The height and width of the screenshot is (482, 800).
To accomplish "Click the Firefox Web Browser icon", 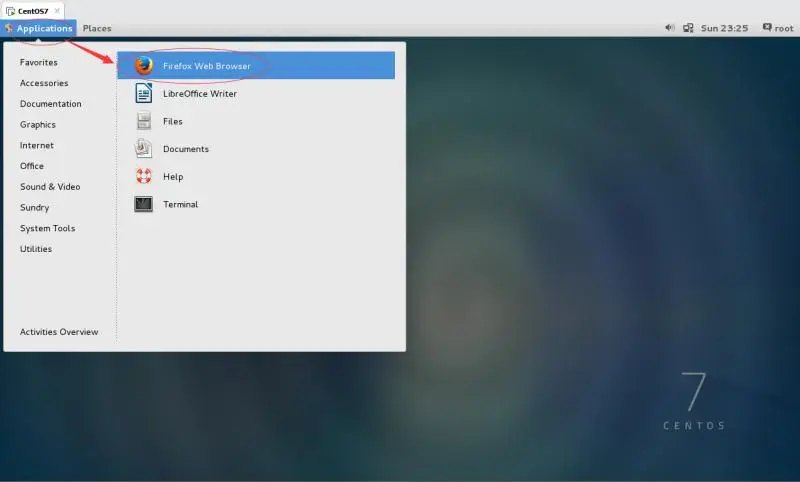I will click(x=144, y=66).
